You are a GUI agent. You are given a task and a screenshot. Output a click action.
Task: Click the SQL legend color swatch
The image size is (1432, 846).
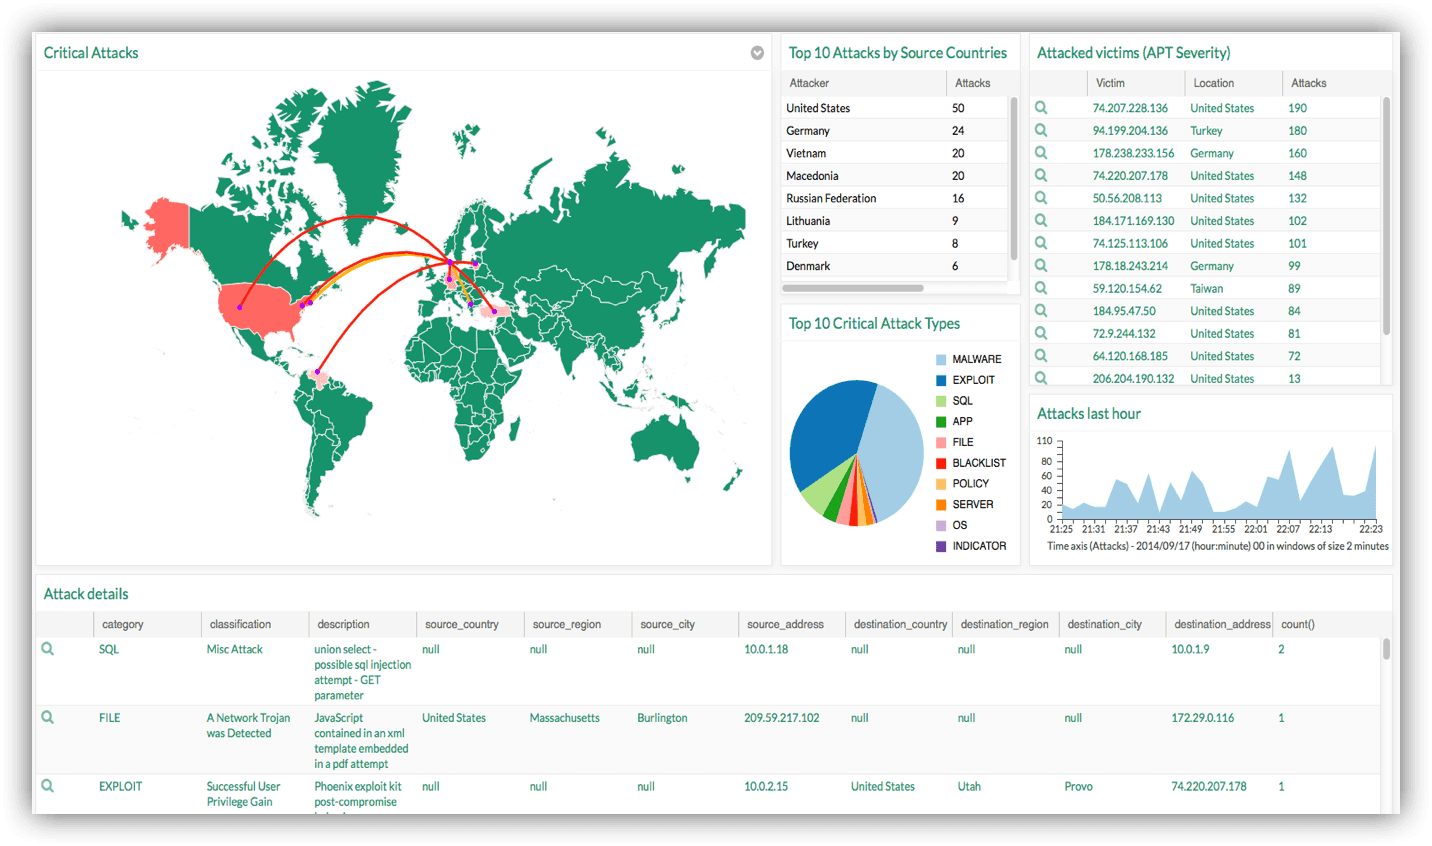coord(941,401)
